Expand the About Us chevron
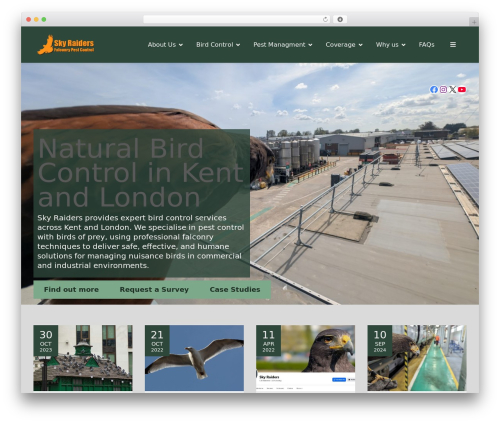 click(x=181, y=45)
